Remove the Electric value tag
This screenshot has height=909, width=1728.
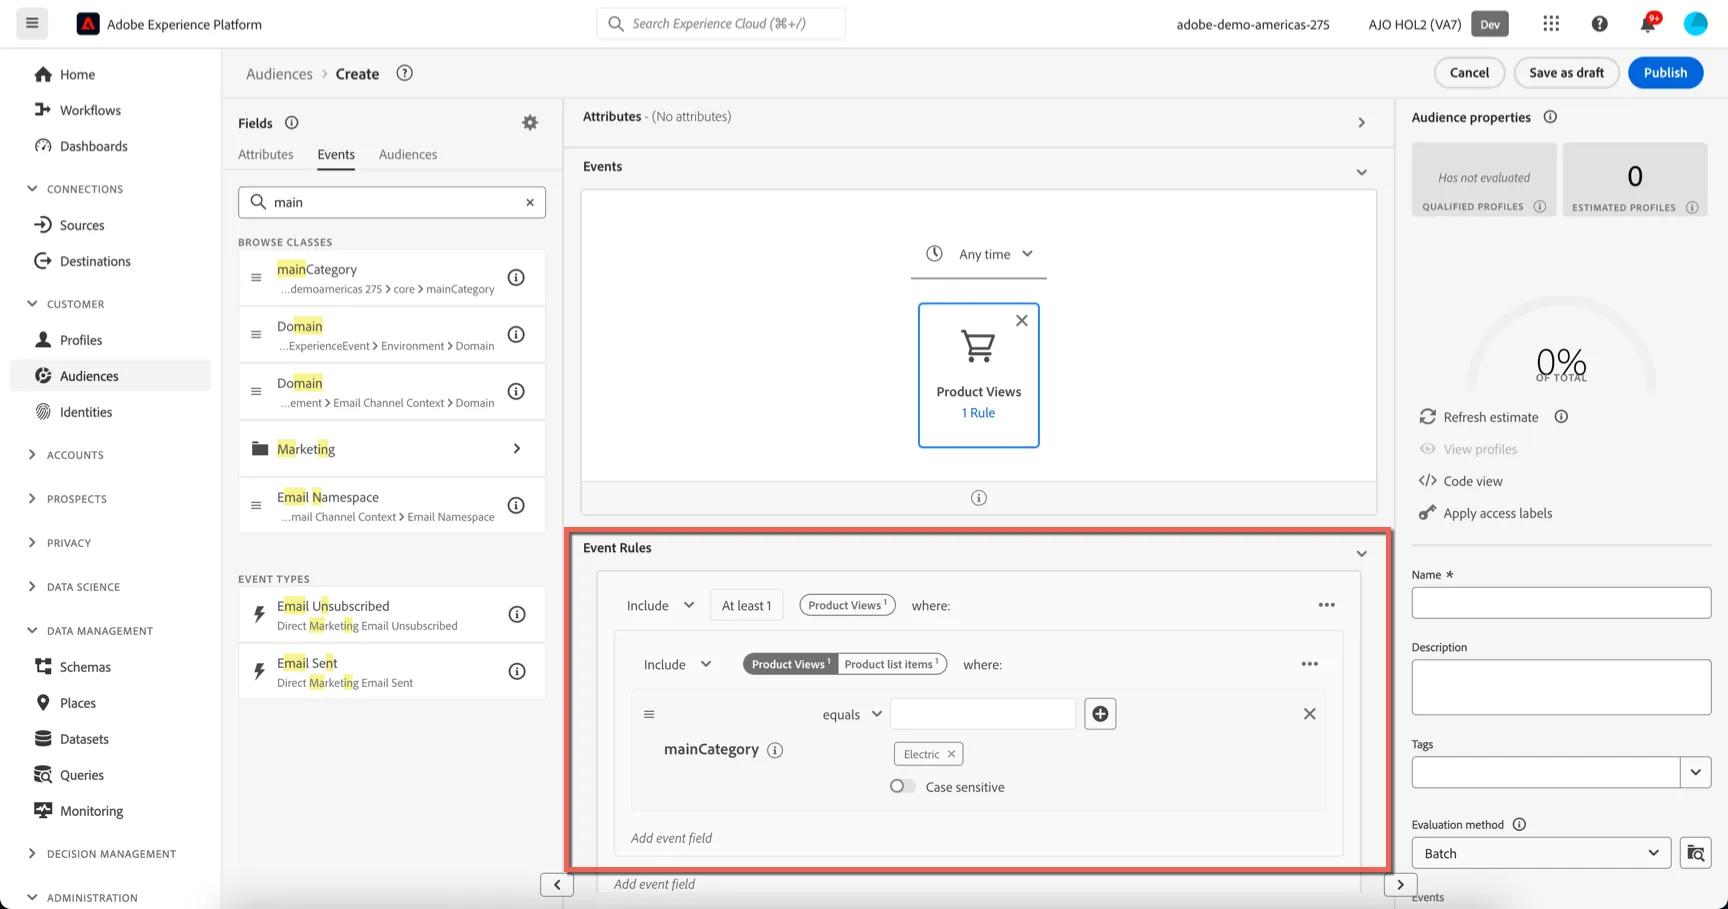(951, 754)
